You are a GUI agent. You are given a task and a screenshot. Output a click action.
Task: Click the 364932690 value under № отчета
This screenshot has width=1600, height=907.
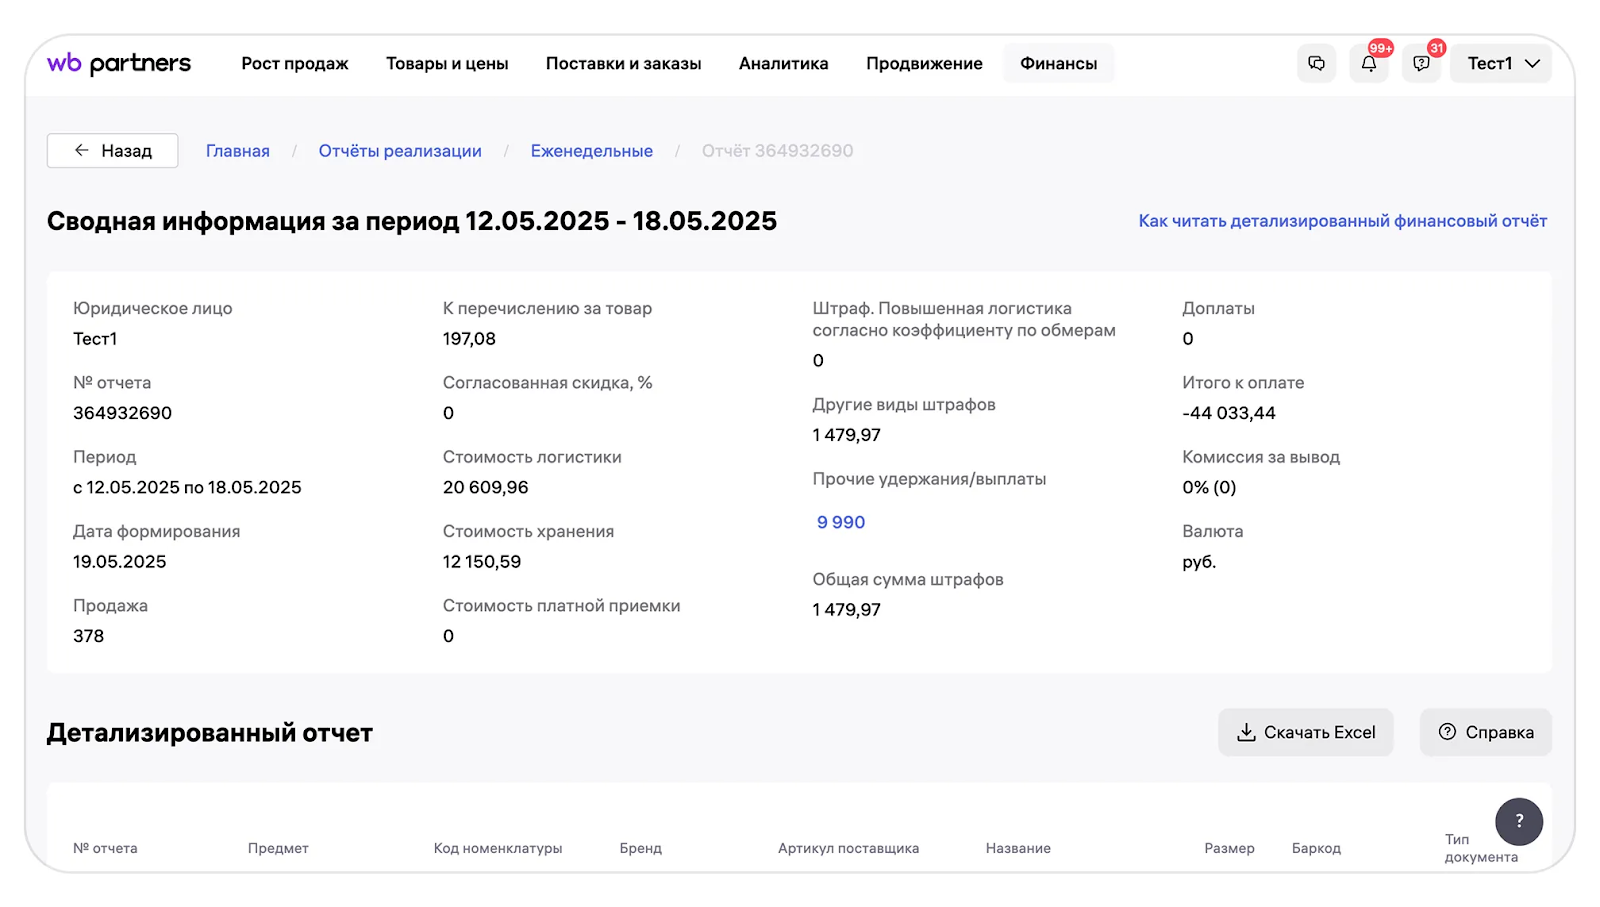click(123, 413)
